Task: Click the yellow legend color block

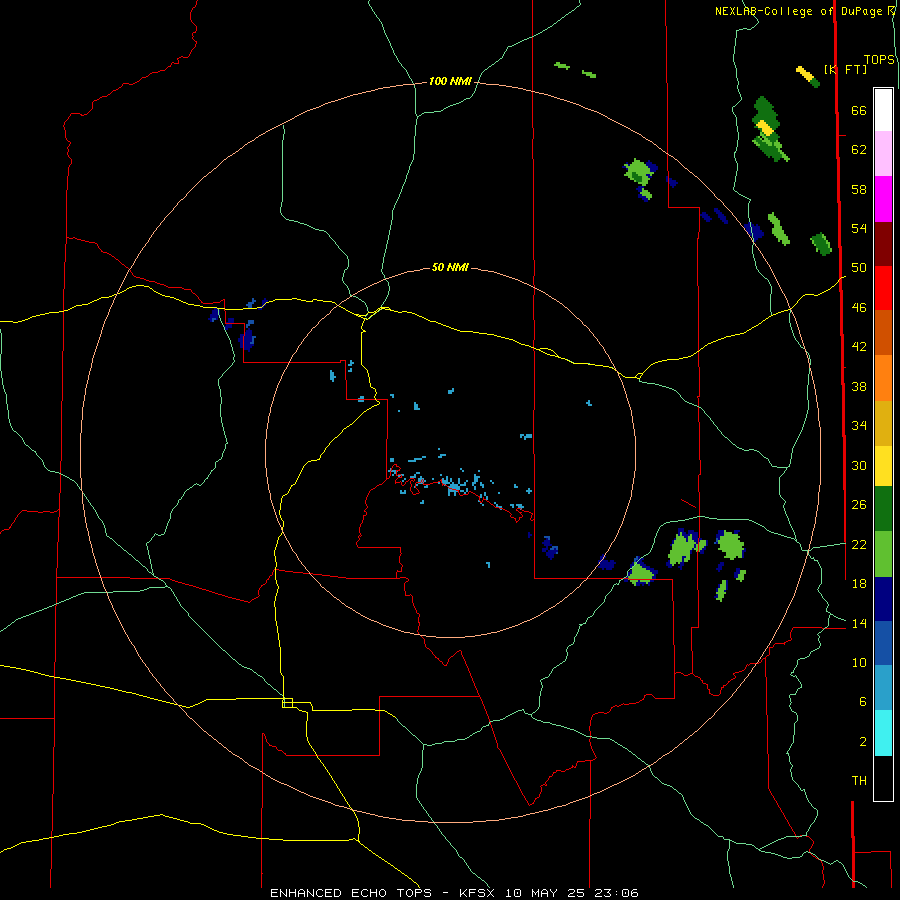Action: point(883,466)
